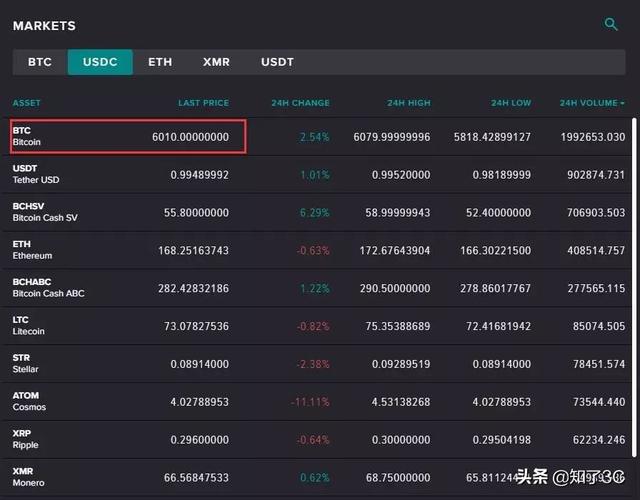
Task: Click Ethereum 24h low 166.30221500
Action: [x=496, y=251]
